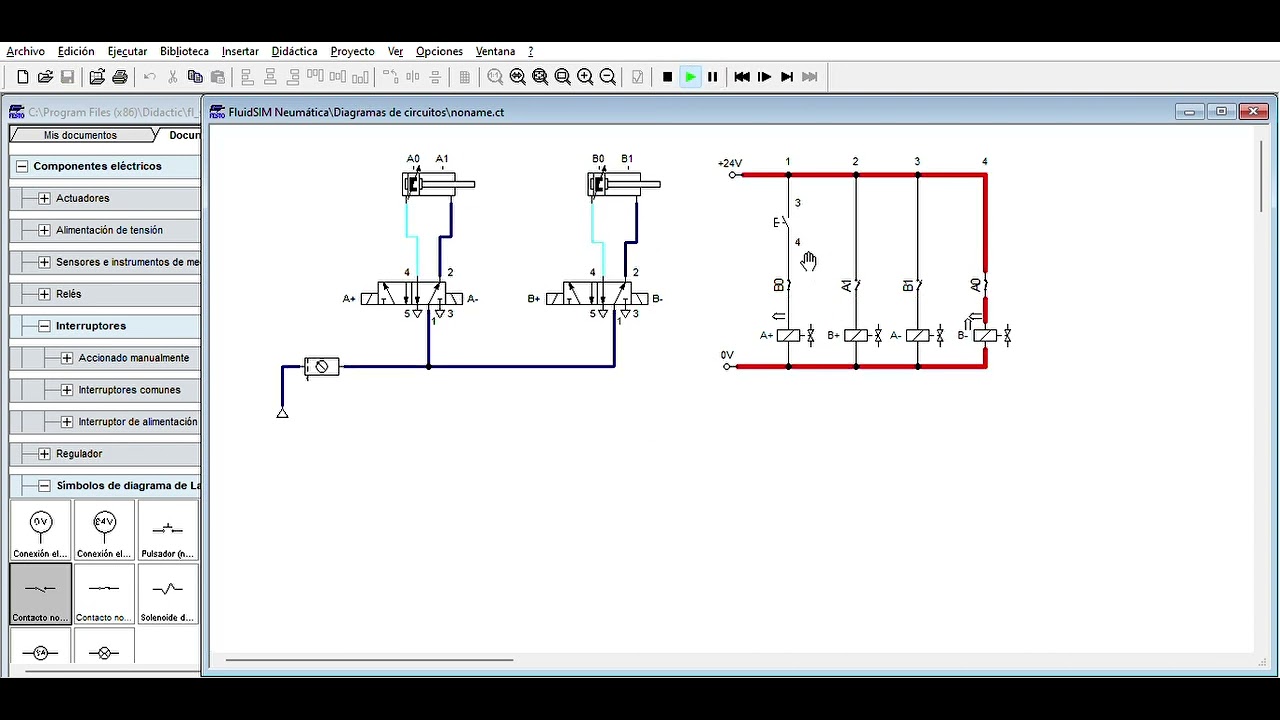Click the A- solenoid in ladder diagram
Screen dimensions: 1280x720
pyautogui.click(x=918, y=335)
